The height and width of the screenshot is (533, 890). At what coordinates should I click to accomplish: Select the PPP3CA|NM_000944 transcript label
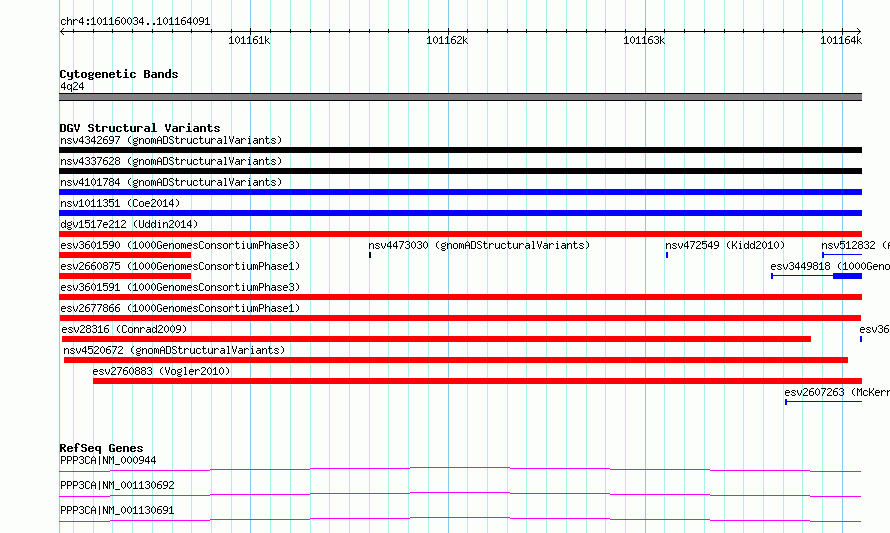[108, 460]
